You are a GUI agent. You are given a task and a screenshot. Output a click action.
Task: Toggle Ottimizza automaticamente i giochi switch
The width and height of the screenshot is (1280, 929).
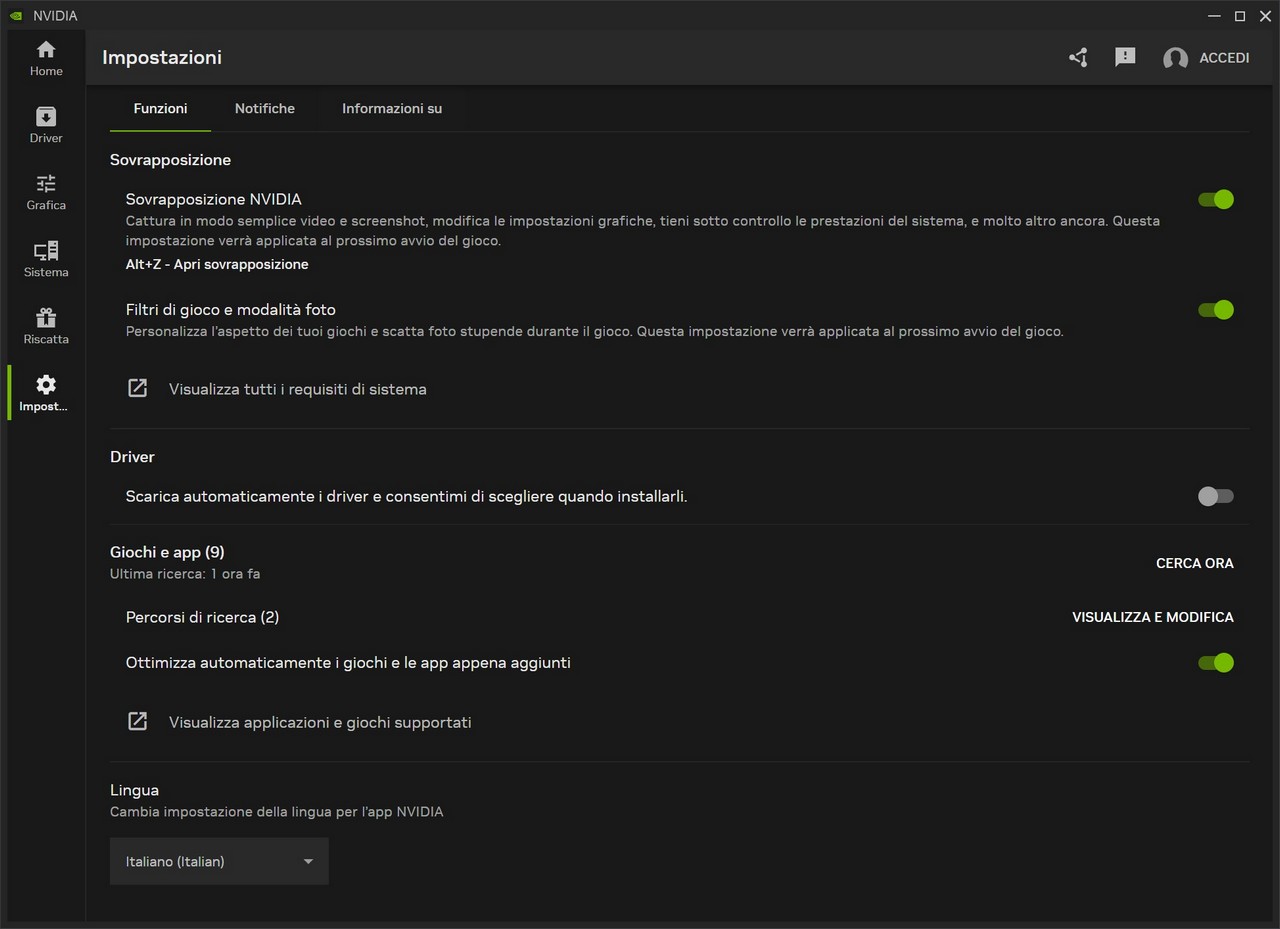coord(1216,662)
